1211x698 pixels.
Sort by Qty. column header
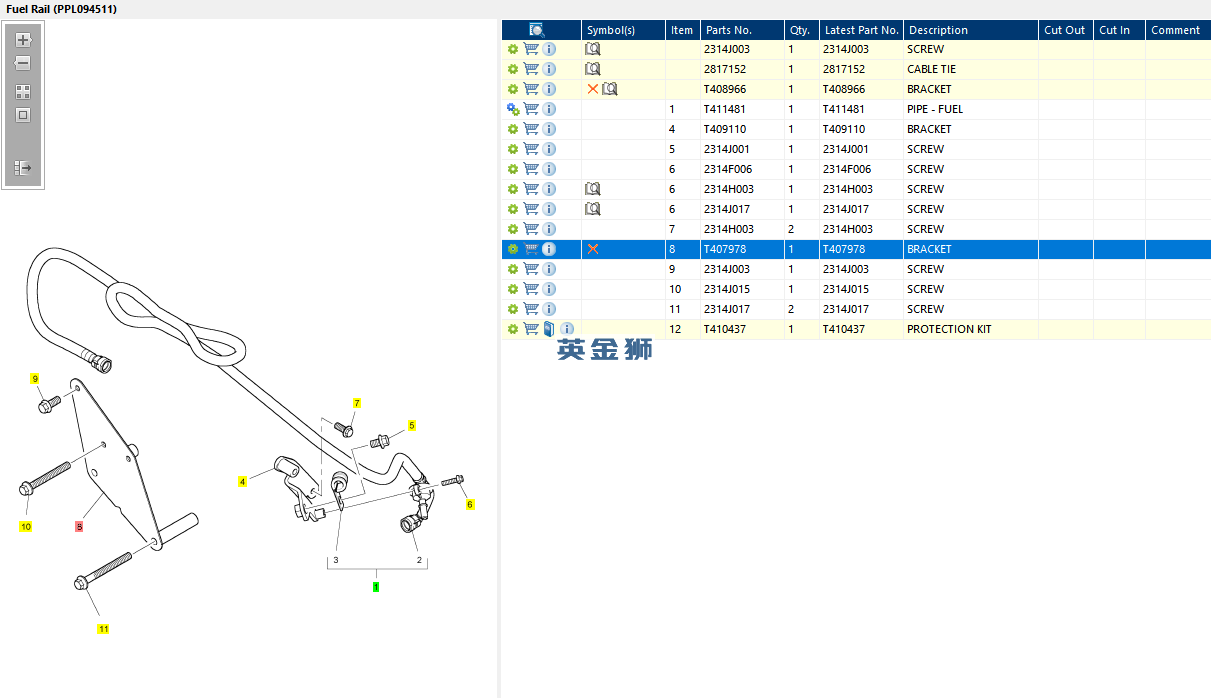click(801, 30)
